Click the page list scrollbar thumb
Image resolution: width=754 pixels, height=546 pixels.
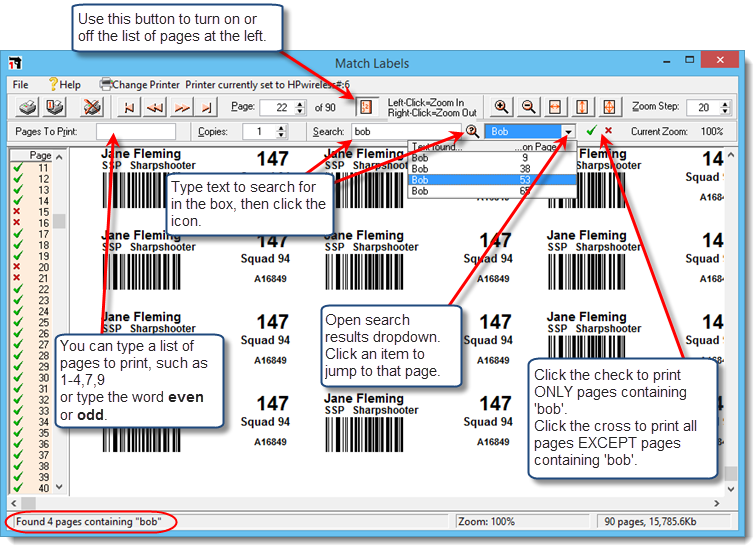[59, 221]
